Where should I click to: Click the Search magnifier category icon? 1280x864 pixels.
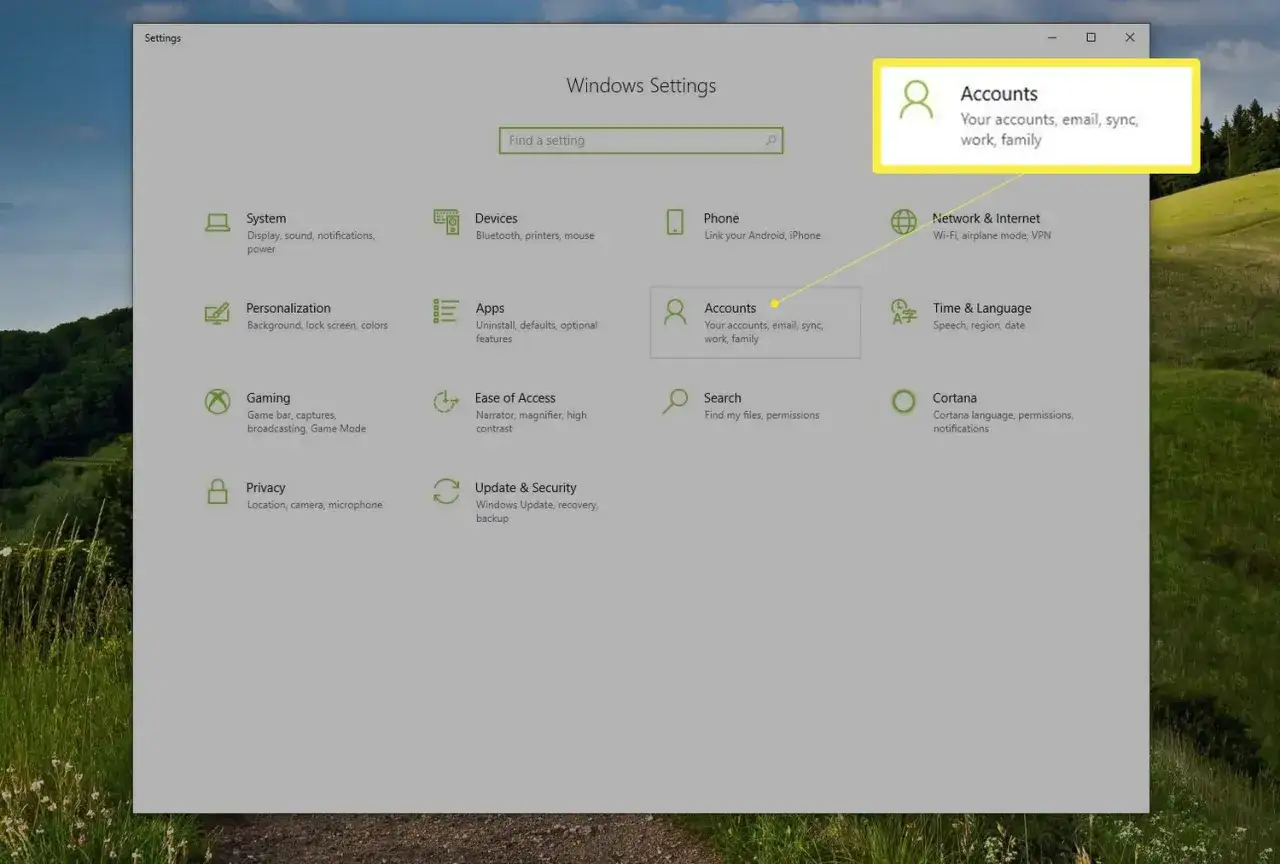(675, 402)
